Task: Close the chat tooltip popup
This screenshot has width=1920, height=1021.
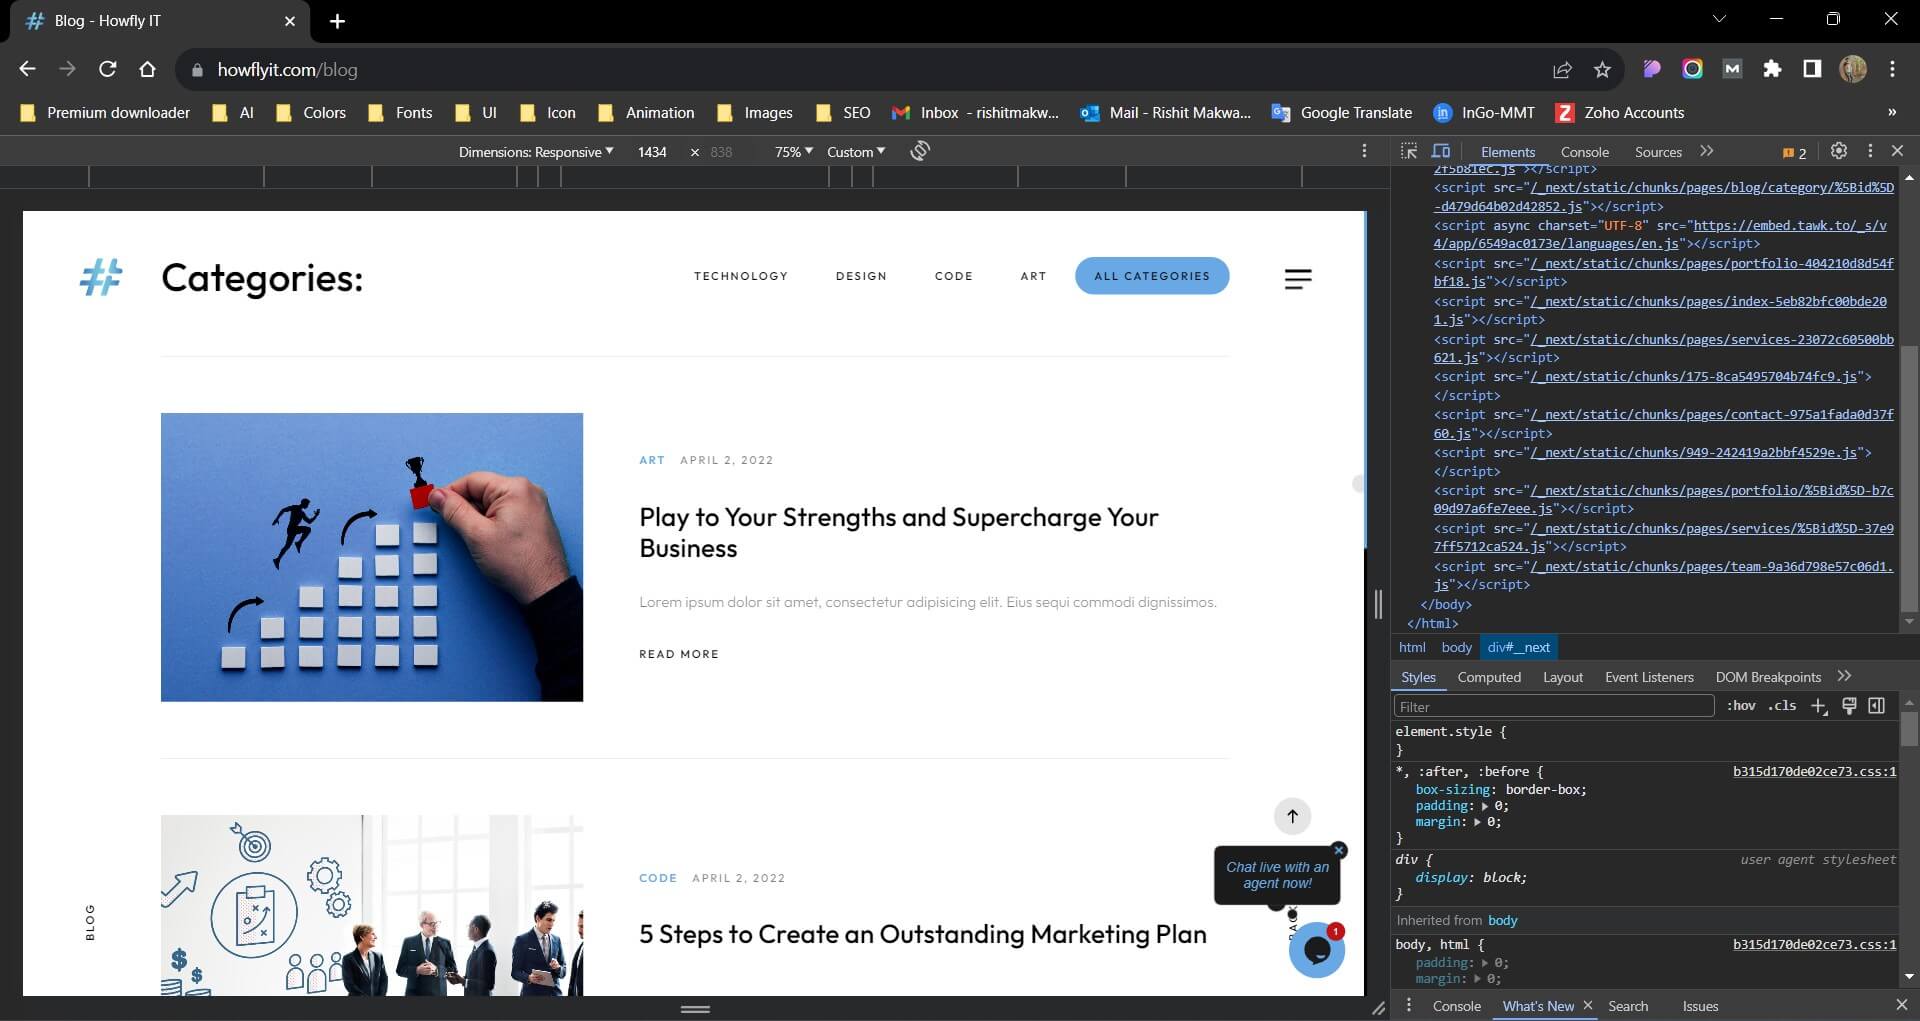Action: tap(1339, 850)
